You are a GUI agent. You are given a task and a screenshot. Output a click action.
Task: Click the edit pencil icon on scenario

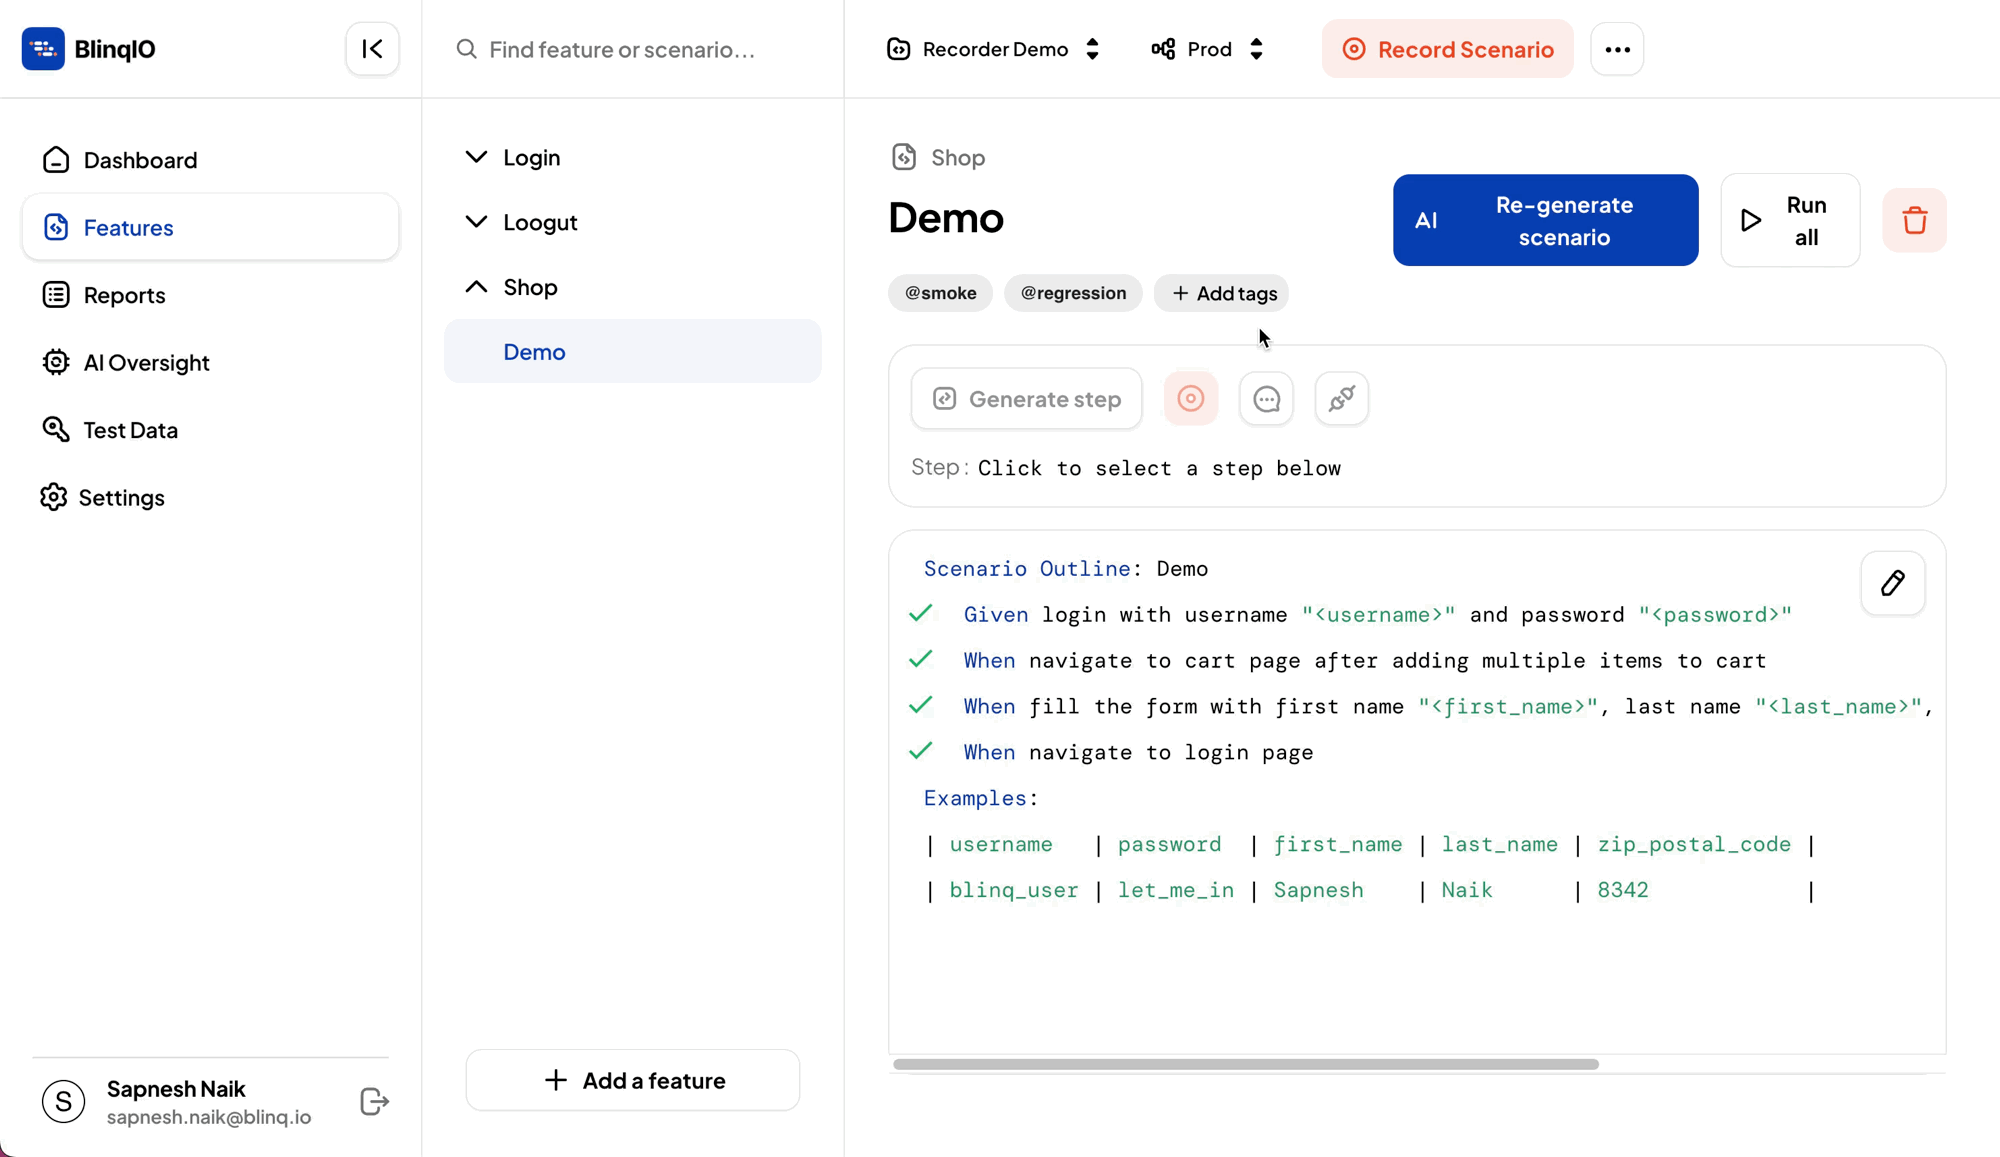(x=1893, y=583)
